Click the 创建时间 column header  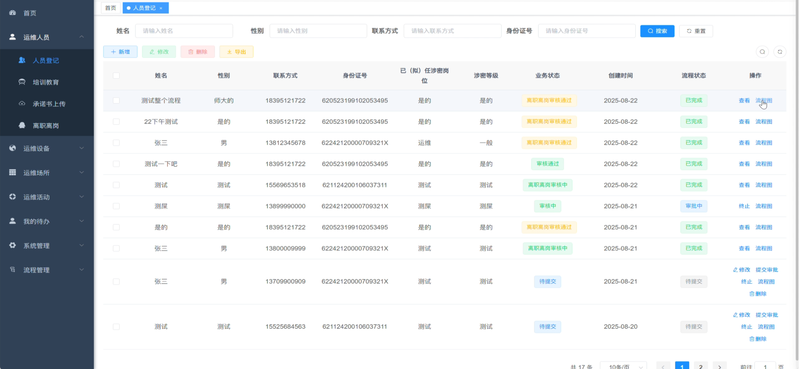620,76
